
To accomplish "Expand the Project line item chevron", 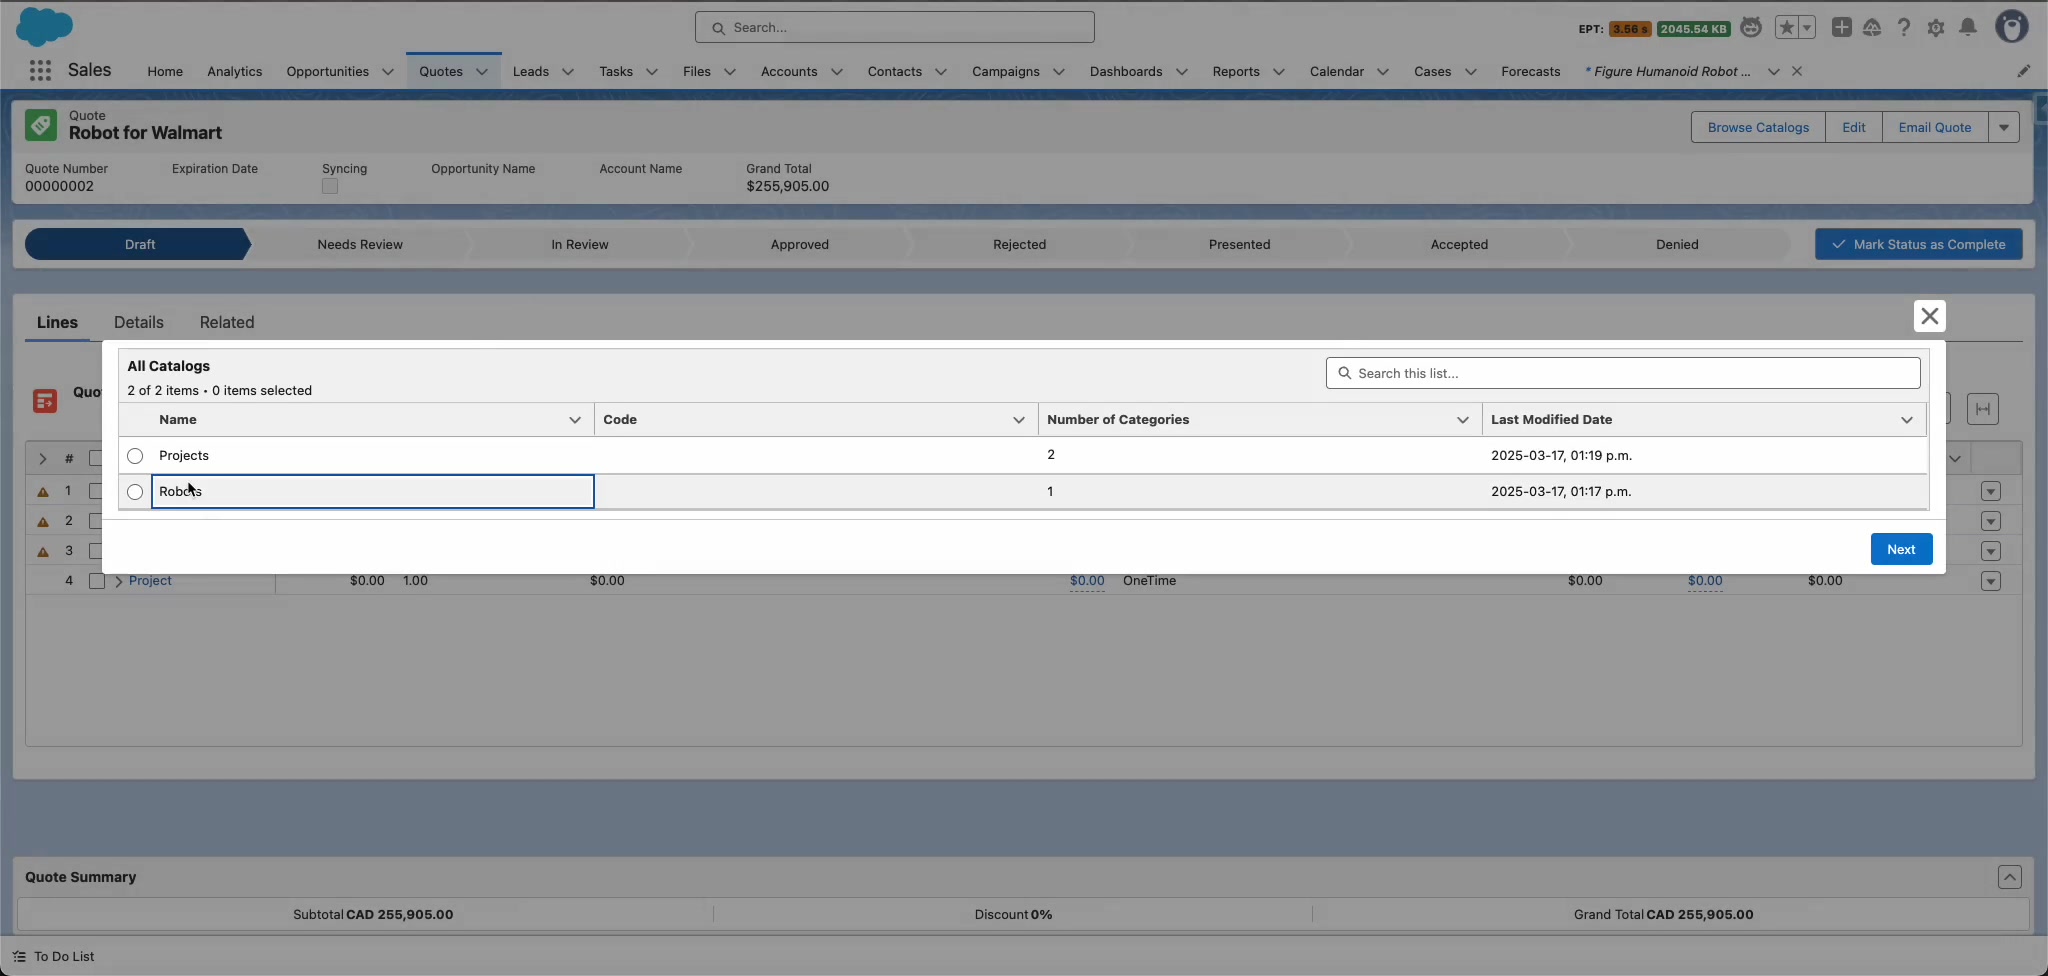I will [x=119, y=581].
